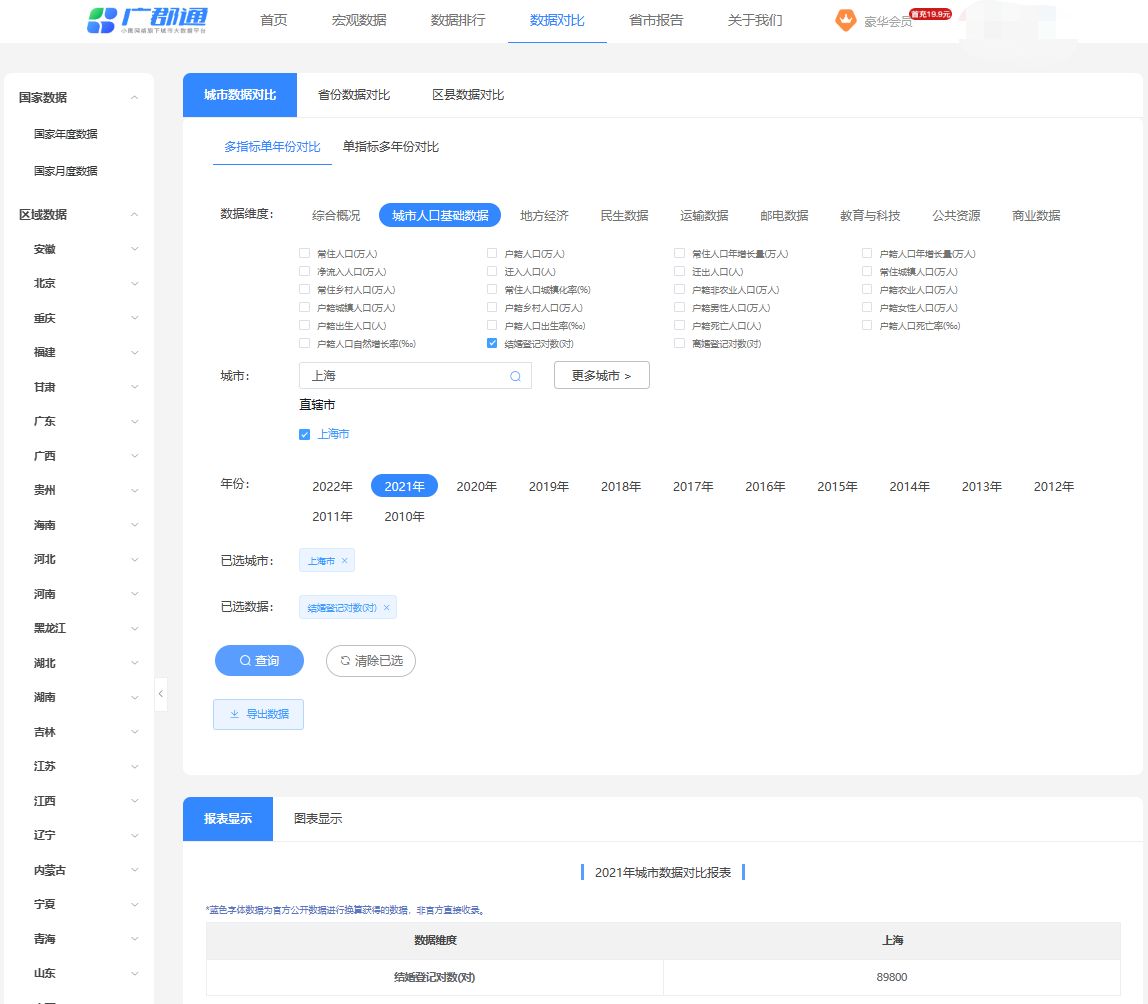Collapse the 国家数据 section
Screen dimensions: 1148x1004
(134, 97)
